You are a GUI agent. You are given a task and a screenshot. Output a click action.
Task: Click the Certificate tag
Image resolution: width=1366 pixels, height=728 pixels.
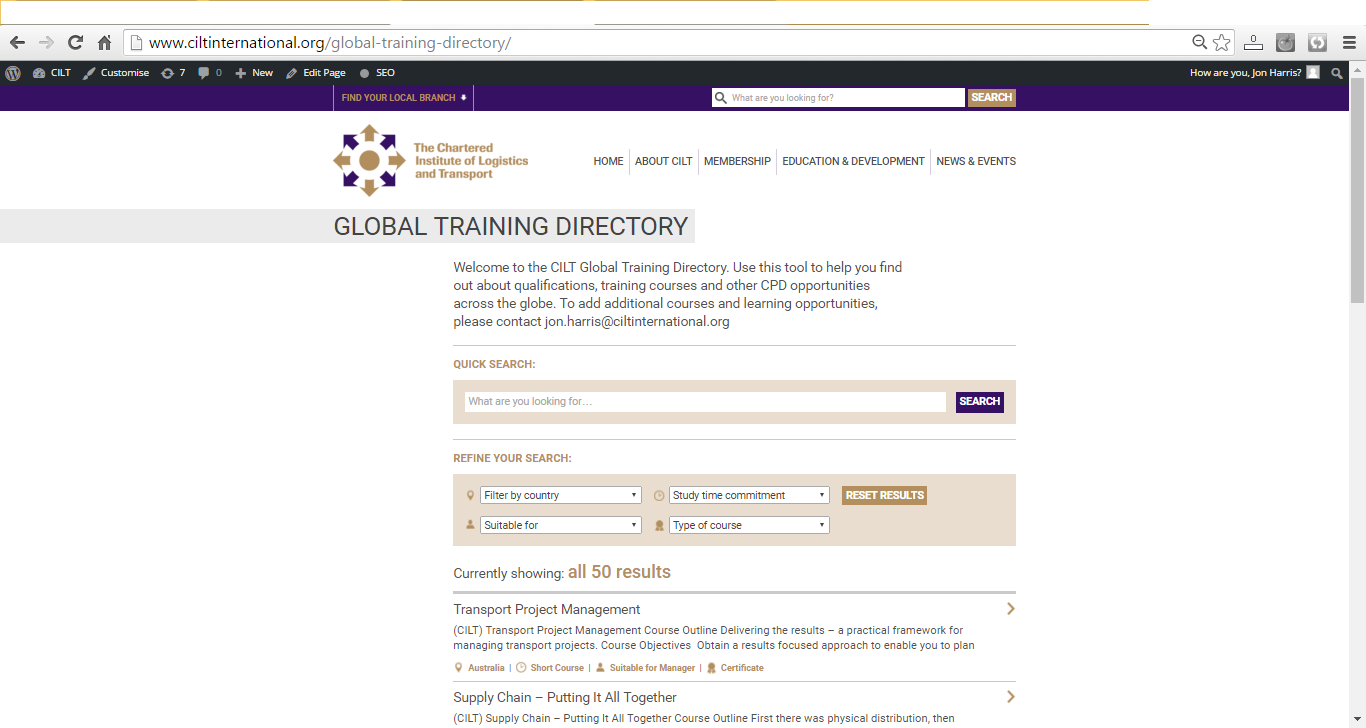click(742, 668)
